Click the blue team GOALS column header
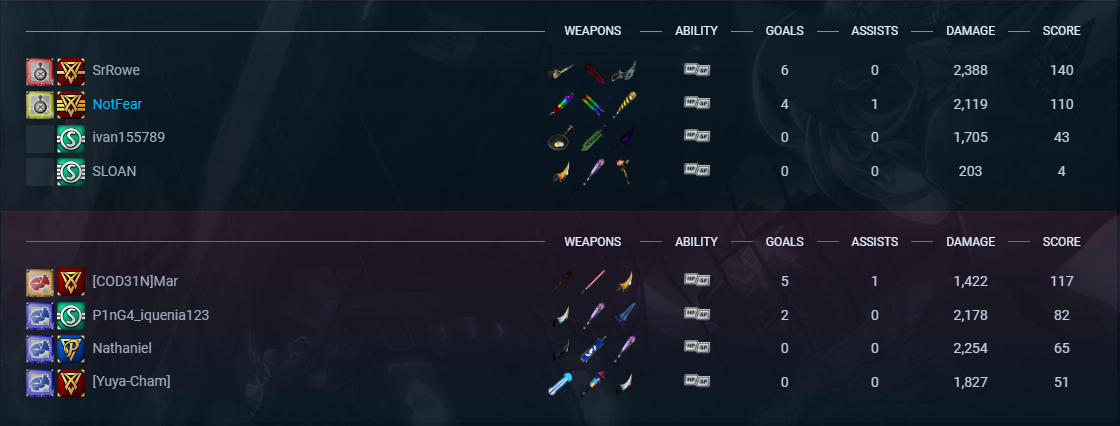The height and width of the screenshot is (426, 1120). click(784, 31)
